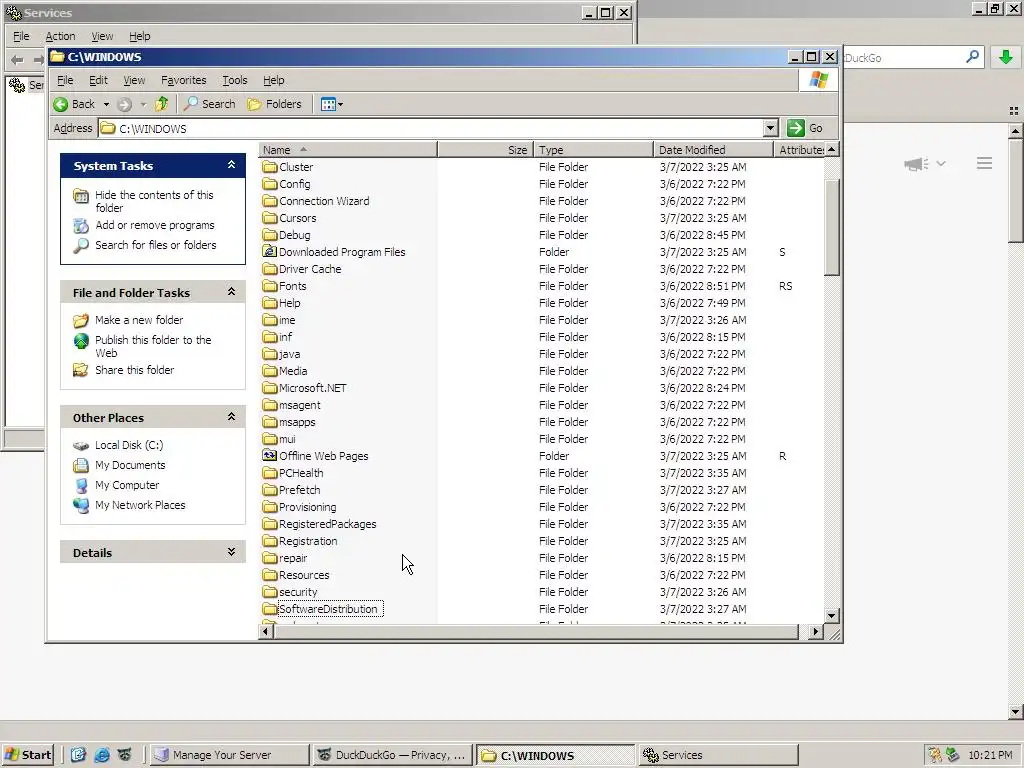Click the megaphone icon in browser window
Viewport: 1024px width, 768px height.
click(916, 164)
